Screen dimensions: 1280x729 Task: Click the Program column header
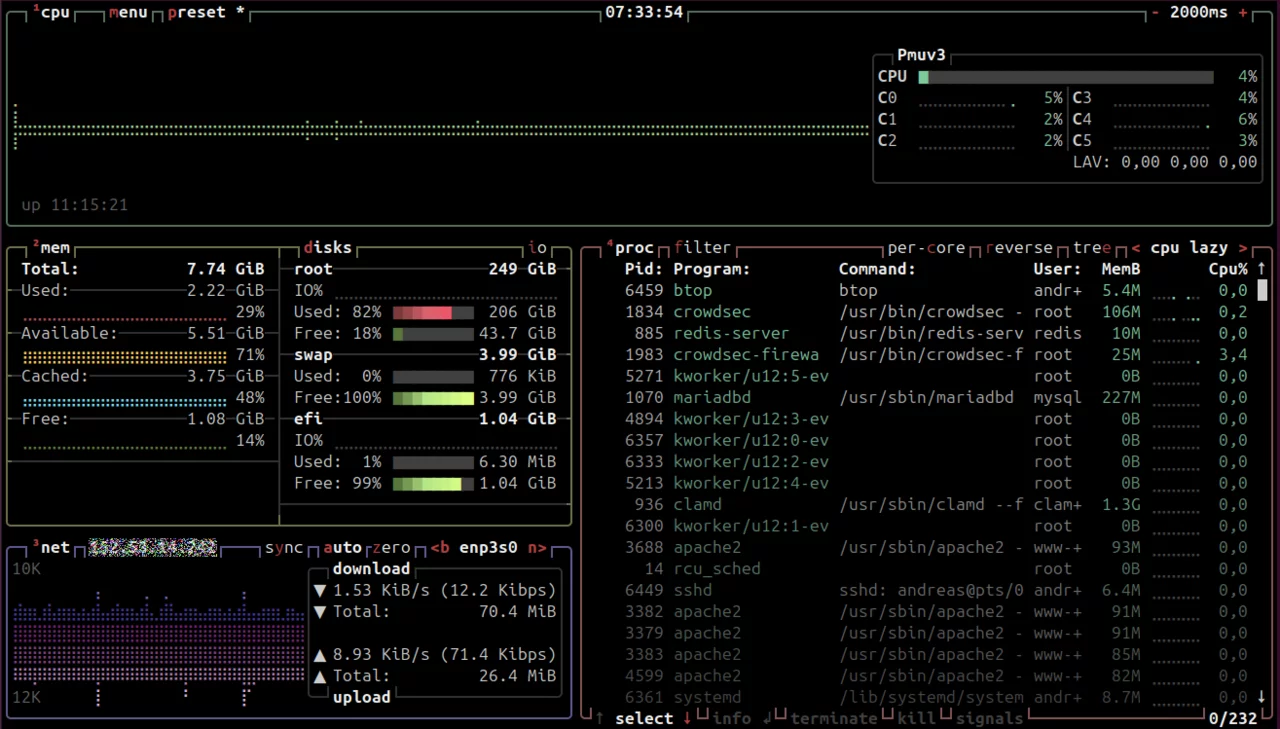click(x=712, y=269)
